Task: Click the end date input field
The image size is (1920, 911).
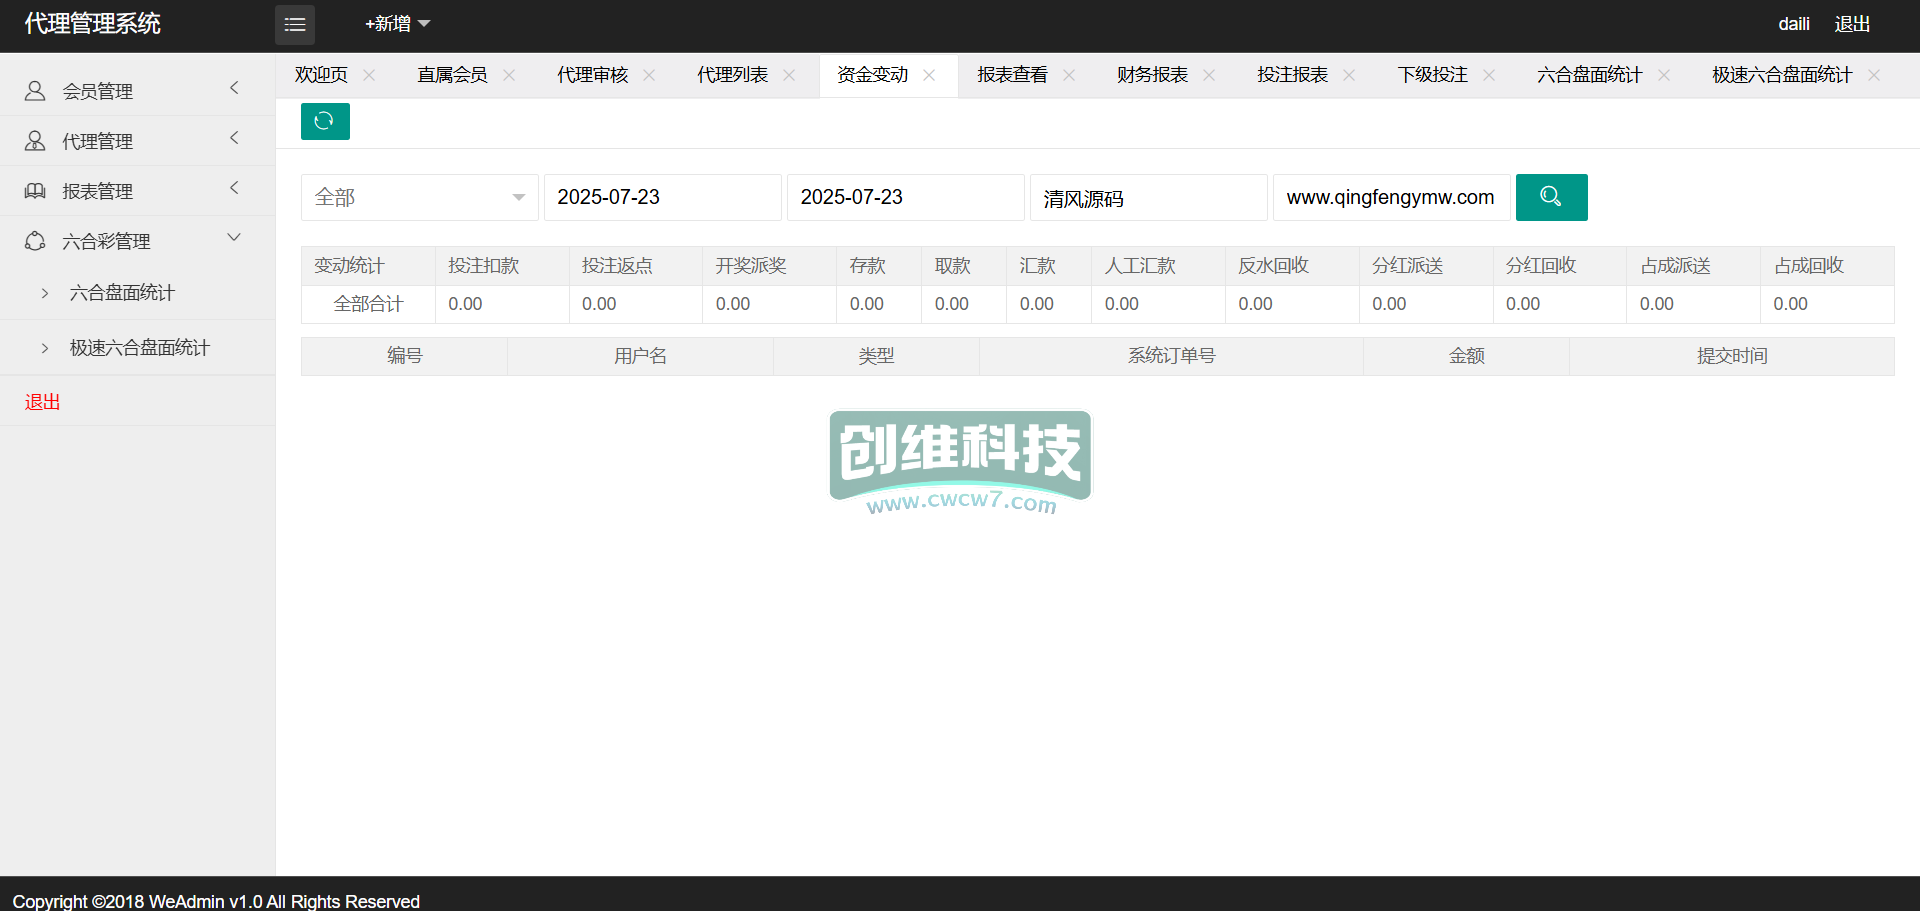Action: [906, 197]
